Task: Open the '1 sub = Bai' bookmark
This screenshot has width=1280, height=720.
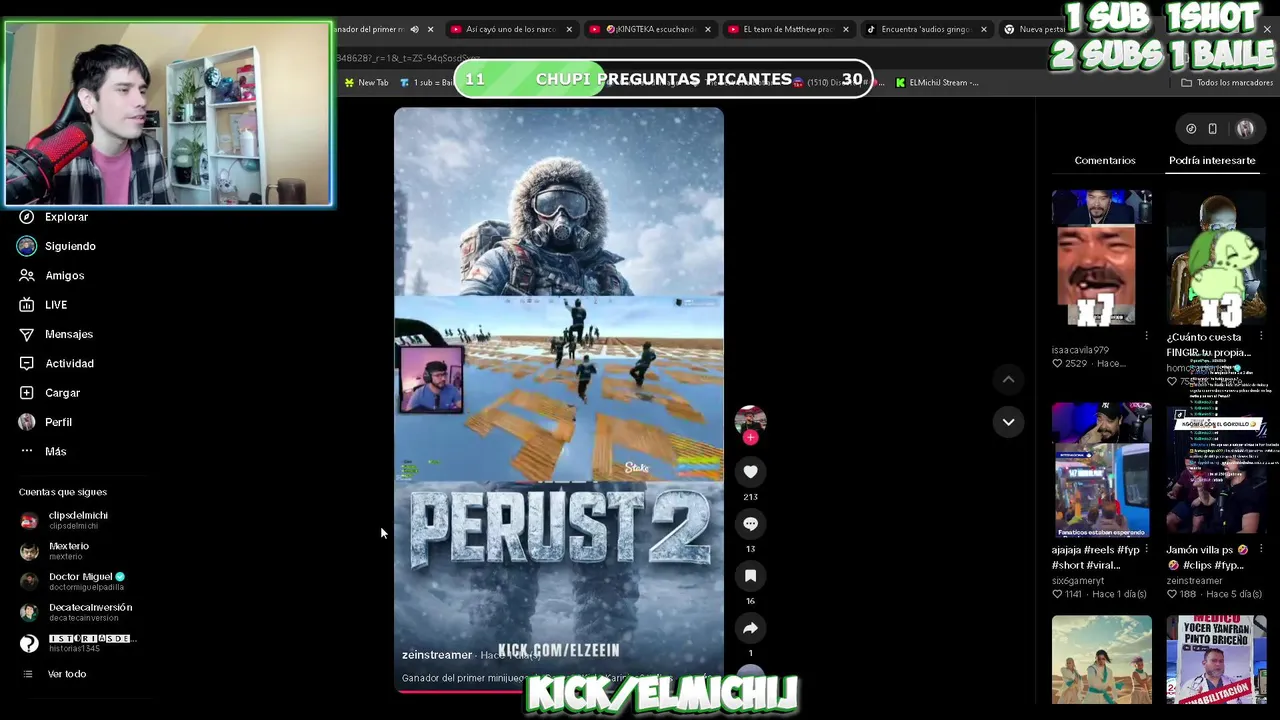Action: coord(426,83)
